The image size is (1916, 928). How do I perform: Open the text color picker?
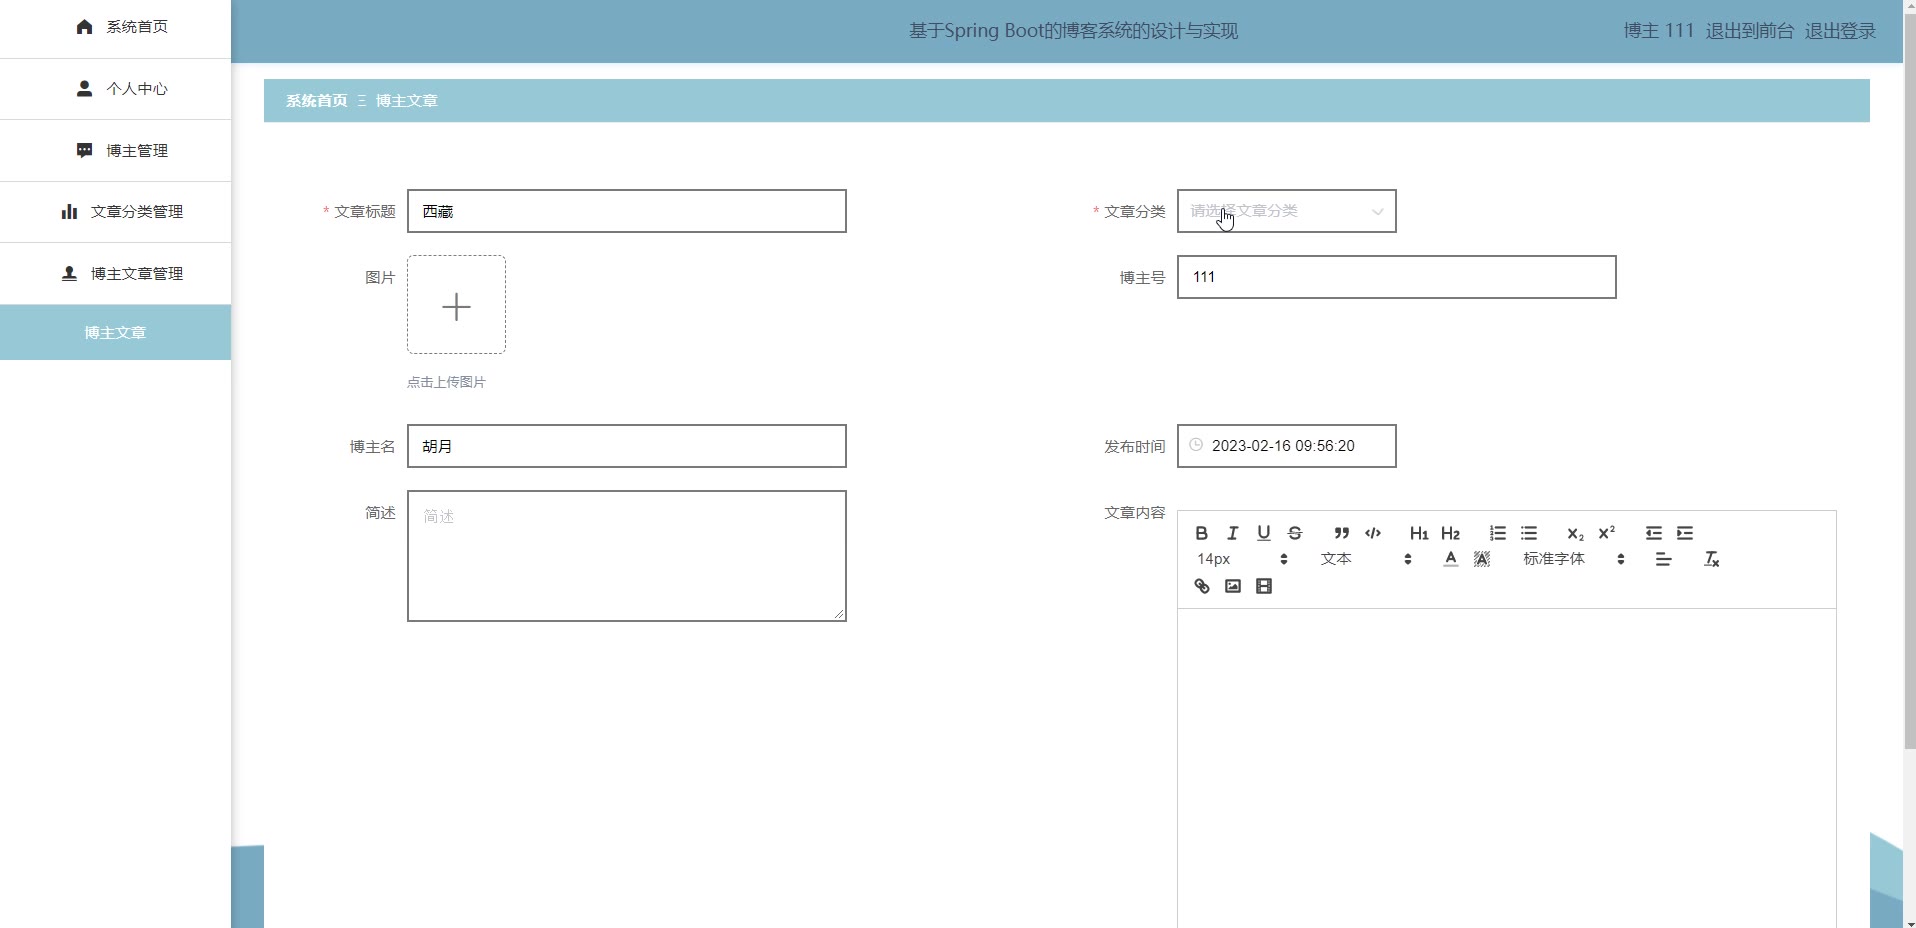point(1450,559)
